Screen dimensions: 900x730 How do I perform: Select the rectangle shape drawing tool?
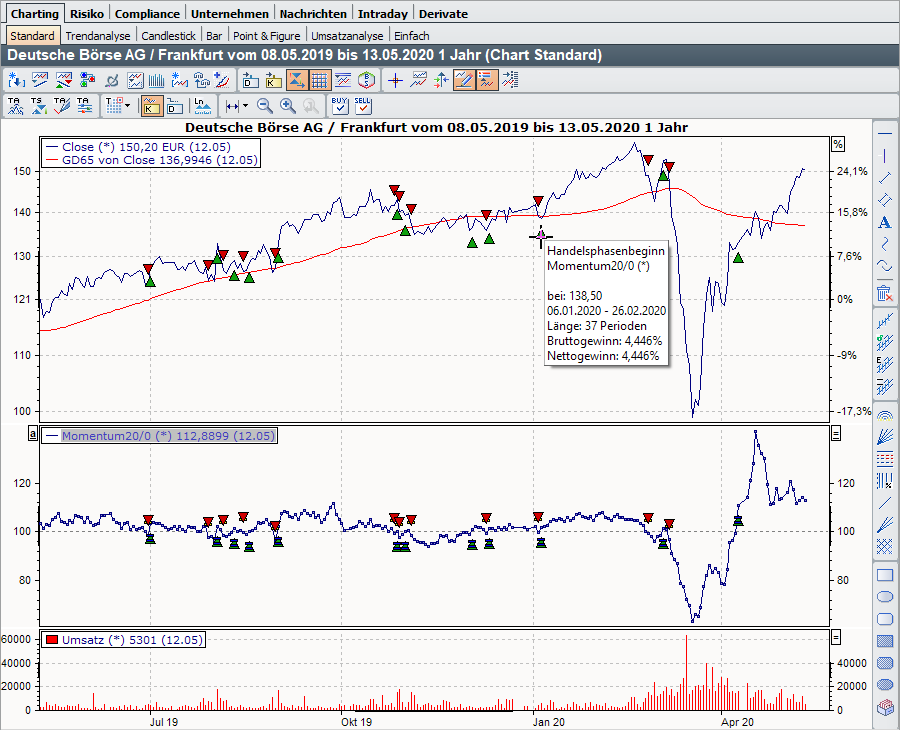[x=884, y=575]
